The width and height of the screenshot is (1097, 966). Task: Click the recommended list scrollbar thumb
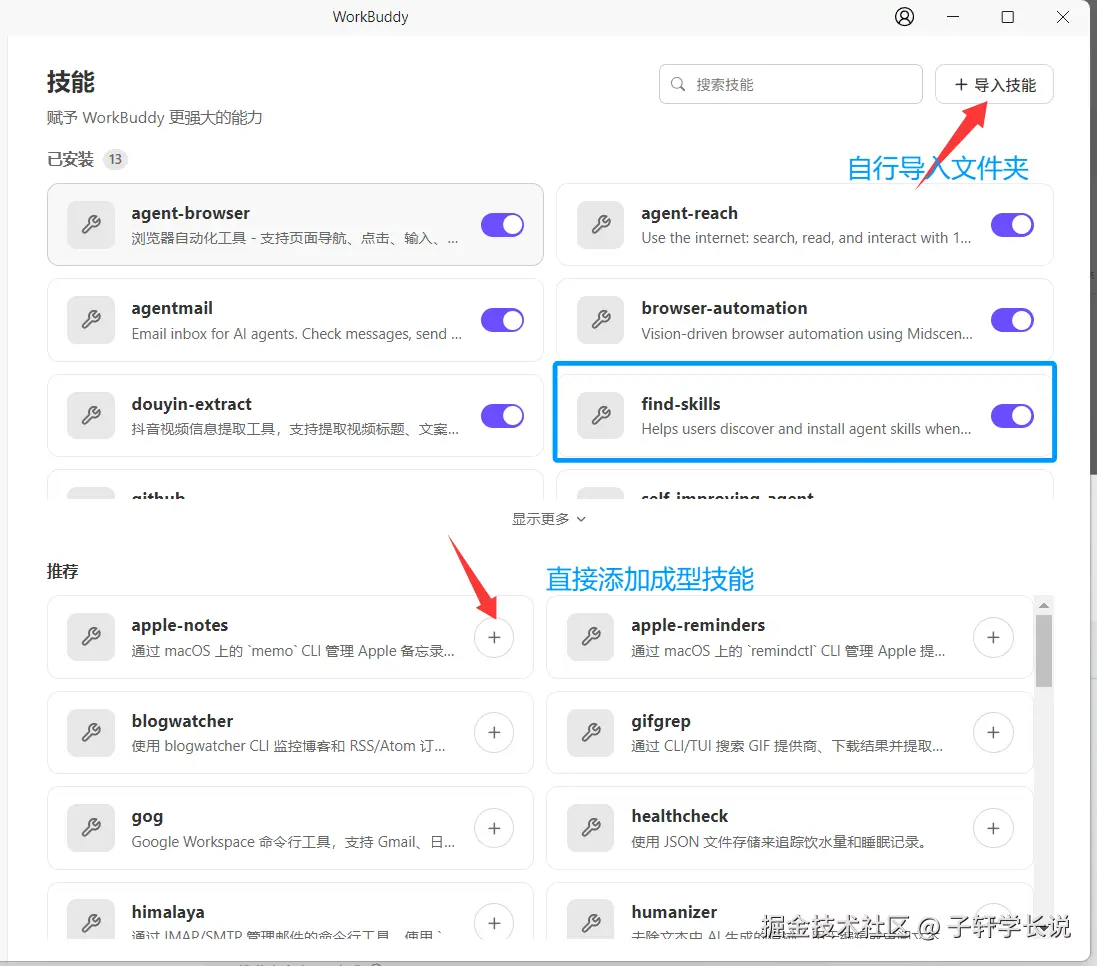pos(1044,651)
